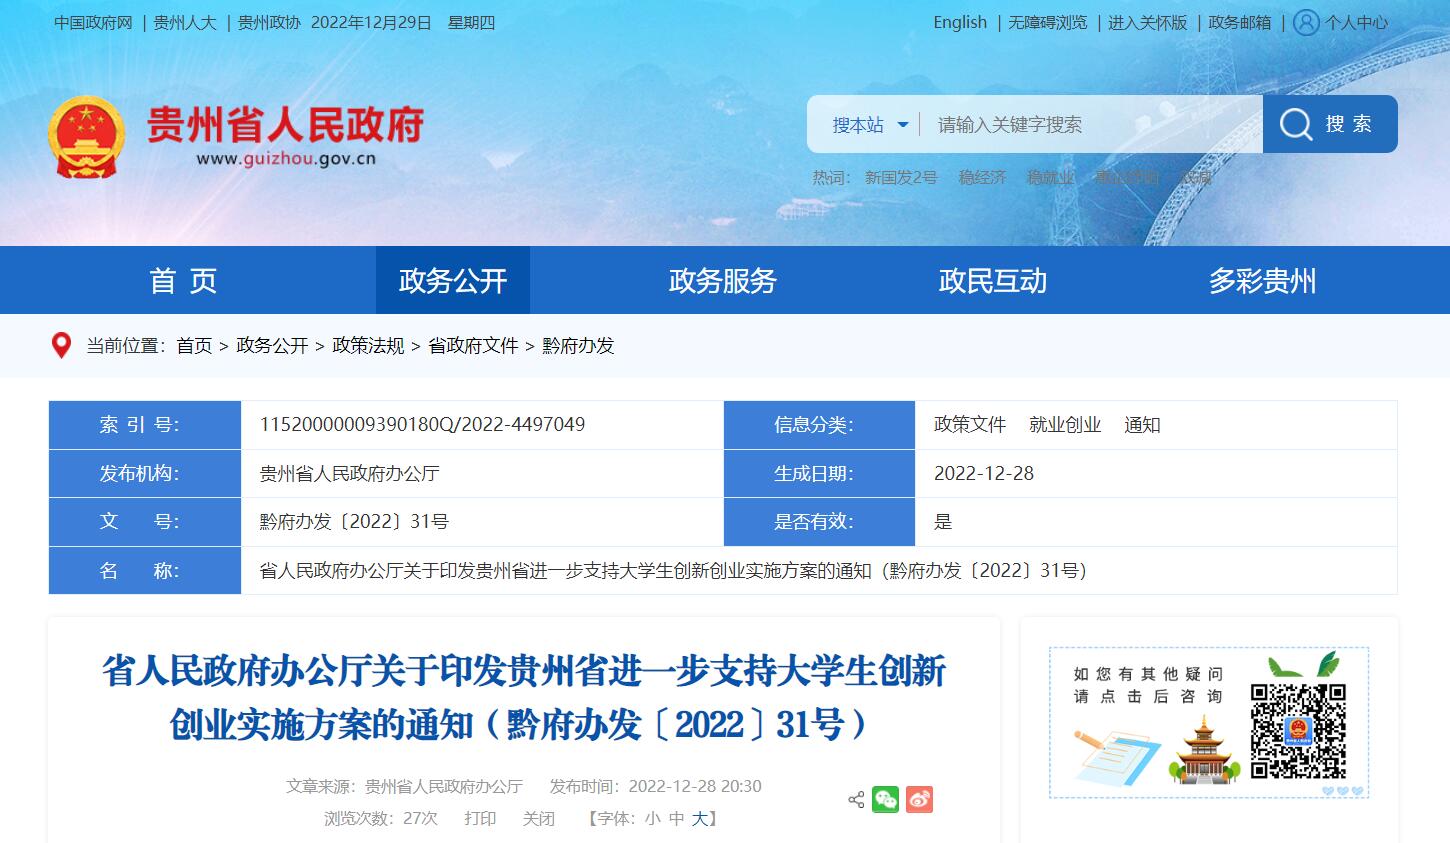Expand the 搜本站 search scope dropdown

tap(870, 125)
